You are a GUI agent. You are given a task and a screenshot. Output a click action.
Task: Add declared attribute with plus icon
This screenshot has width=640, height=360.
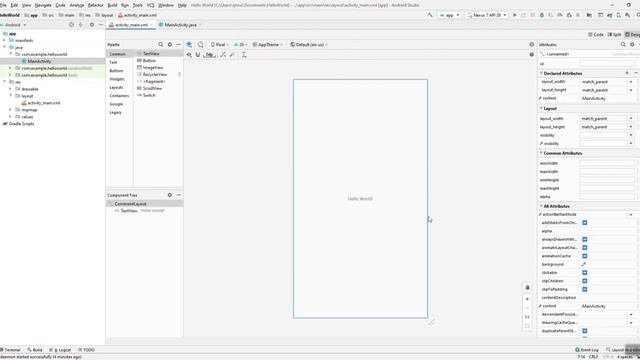coord(627,73)
